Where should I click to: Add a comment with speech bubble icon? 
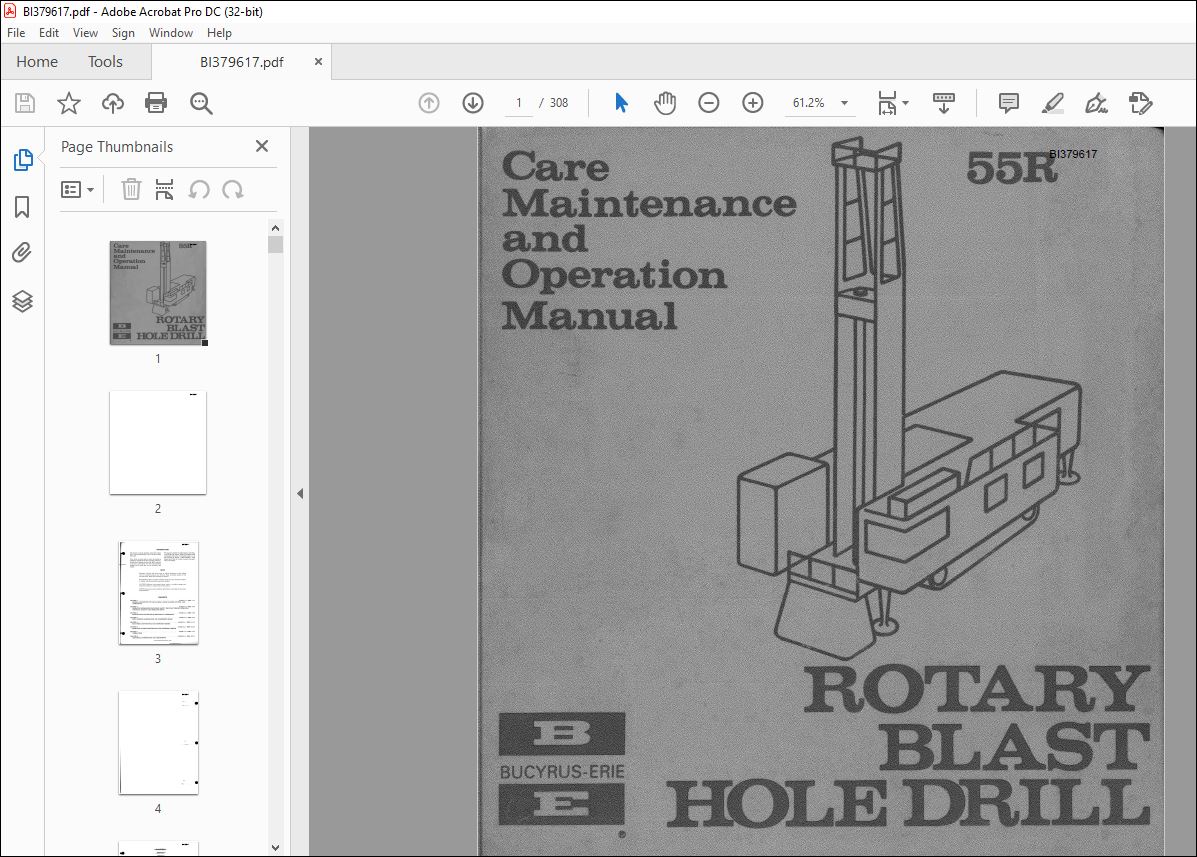[1008, 103]
